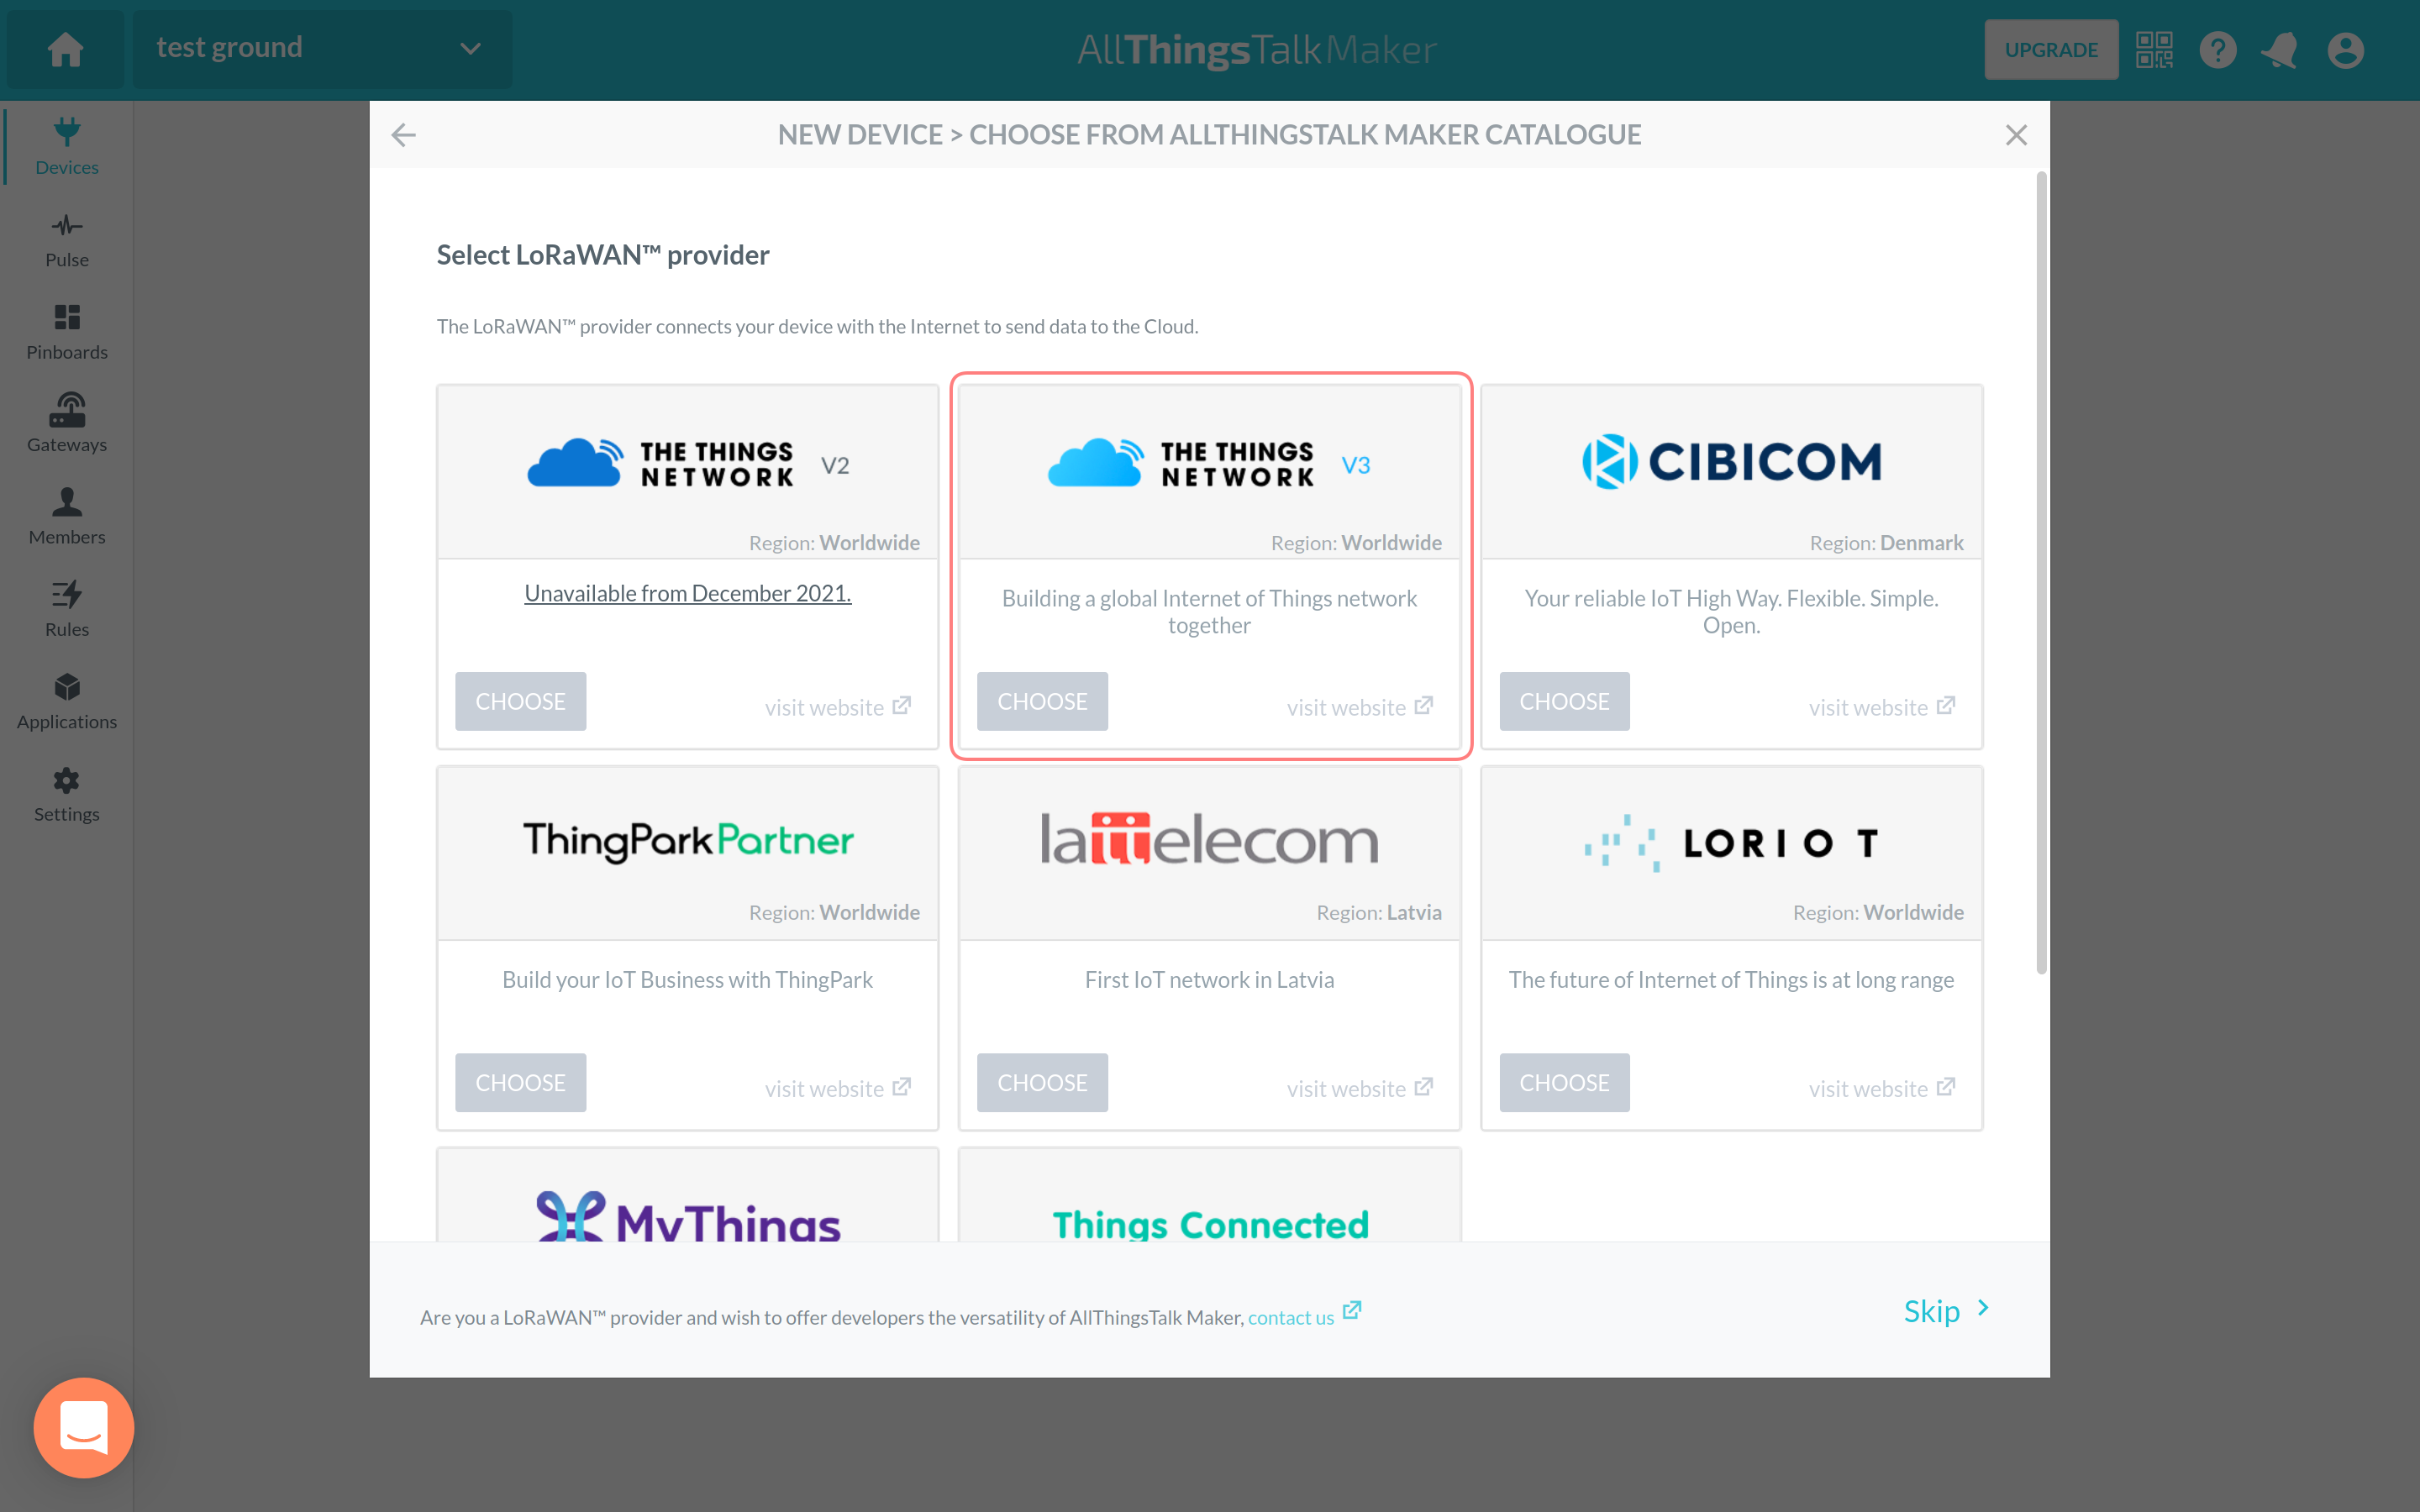Open the Settings menu item

pyautogui.click(x=67, y=793)
